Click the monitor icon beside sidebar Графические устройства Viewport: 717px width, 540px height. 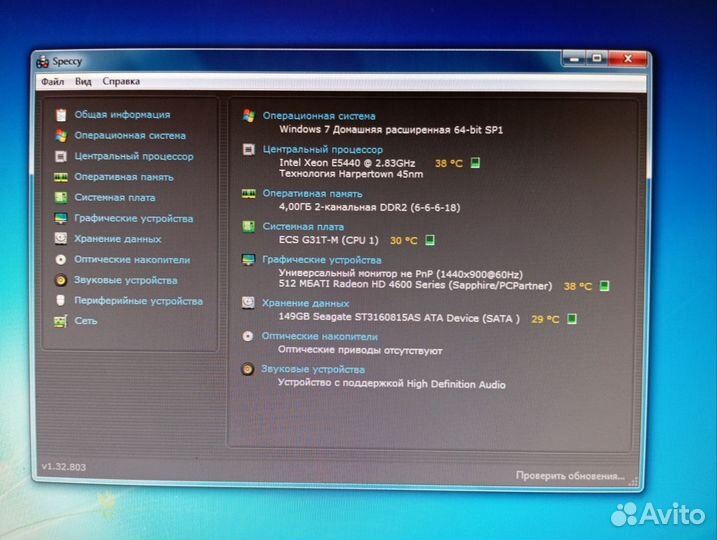pyautogui.click(x=61, y=218)
